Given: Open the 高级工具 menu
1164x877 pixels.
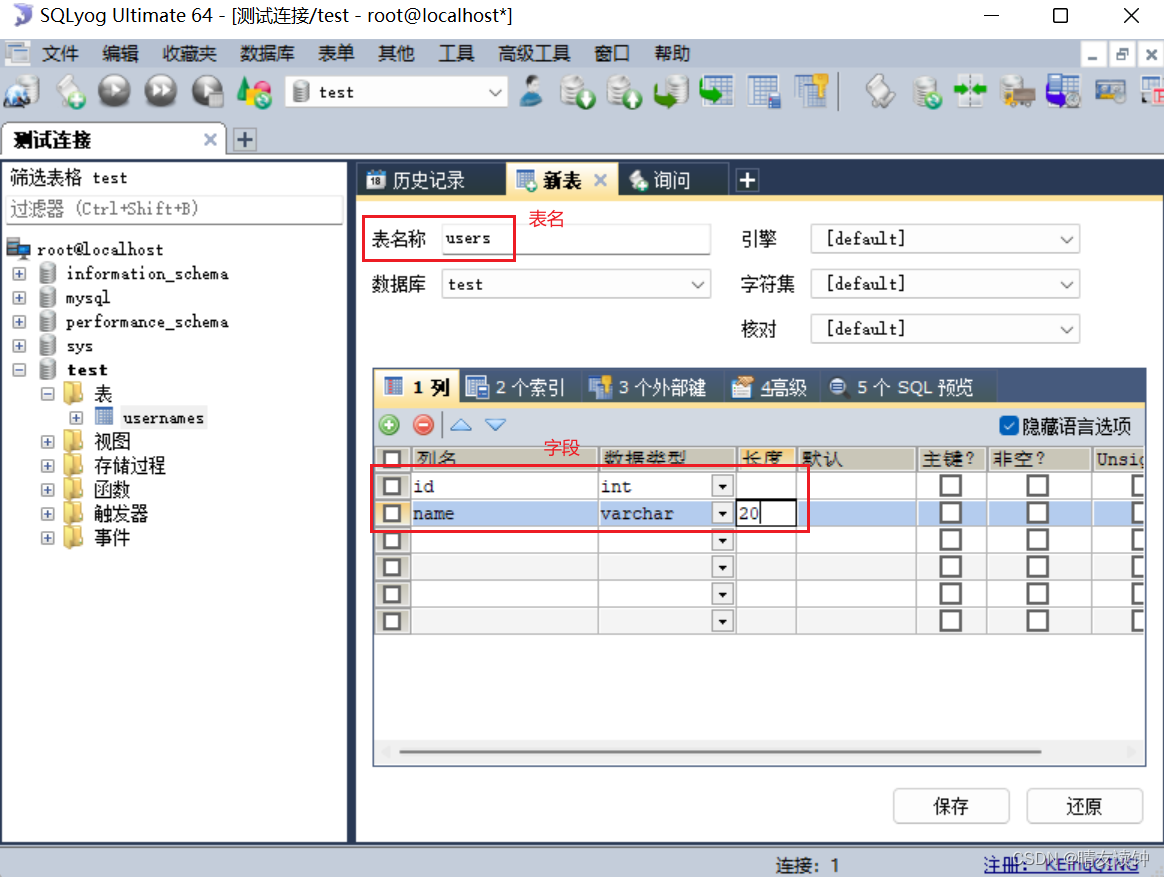Looking at the screenshot, I should tap(534, 53).
